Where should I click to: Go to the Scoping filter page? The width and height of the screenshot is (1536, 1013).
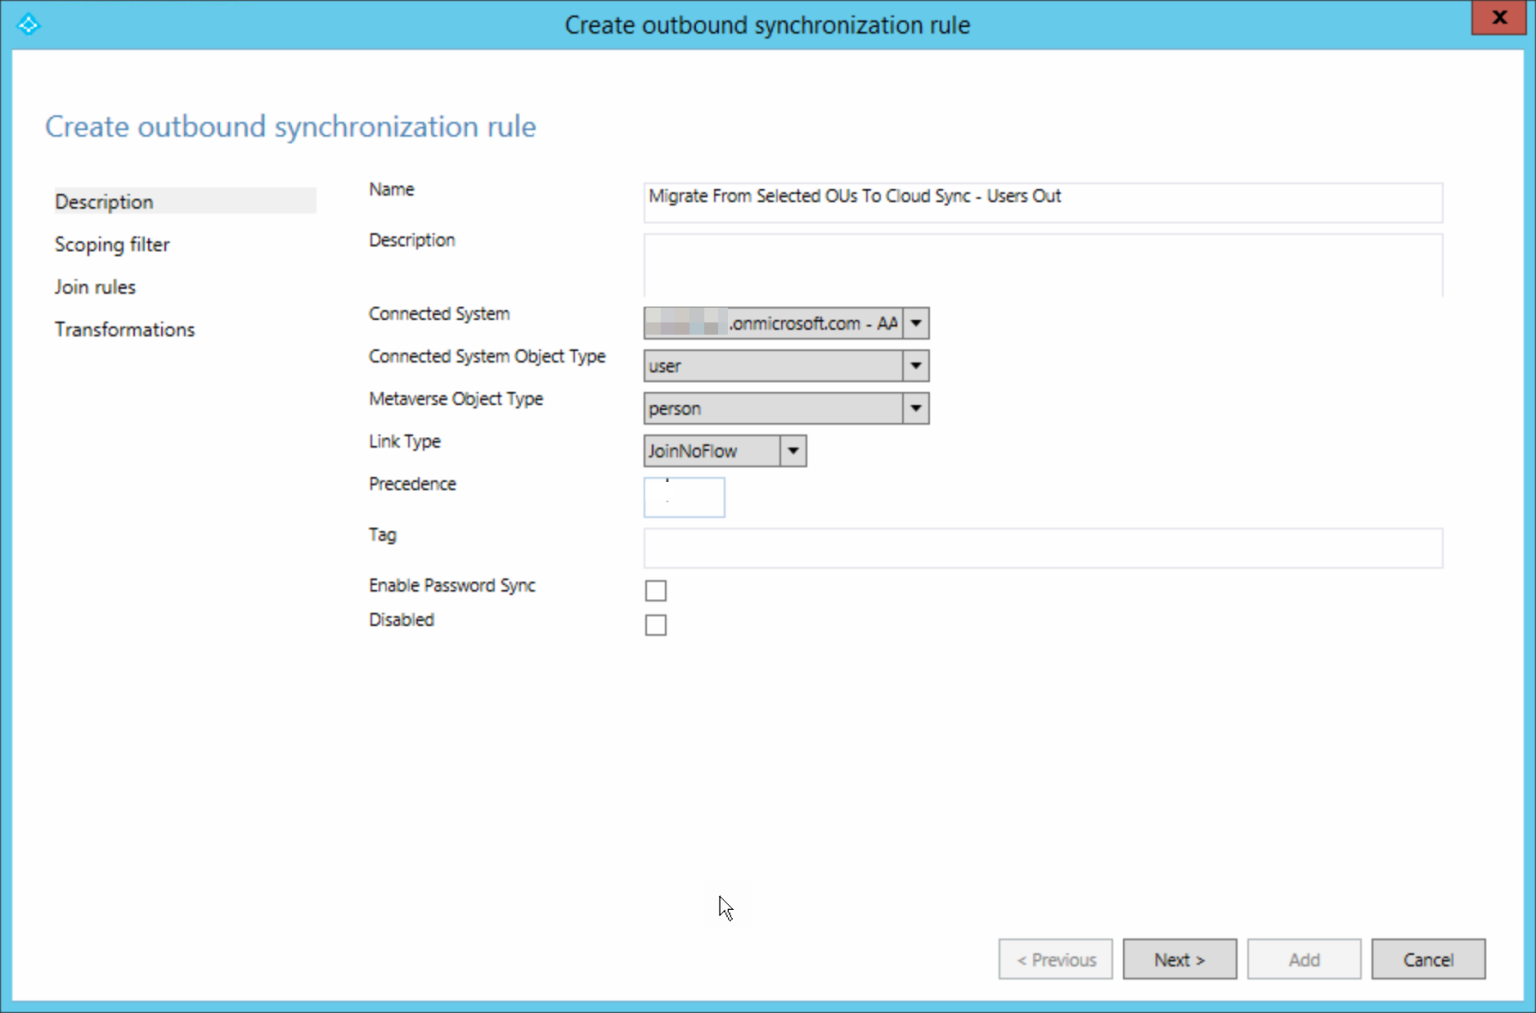[x=112, y=245]
